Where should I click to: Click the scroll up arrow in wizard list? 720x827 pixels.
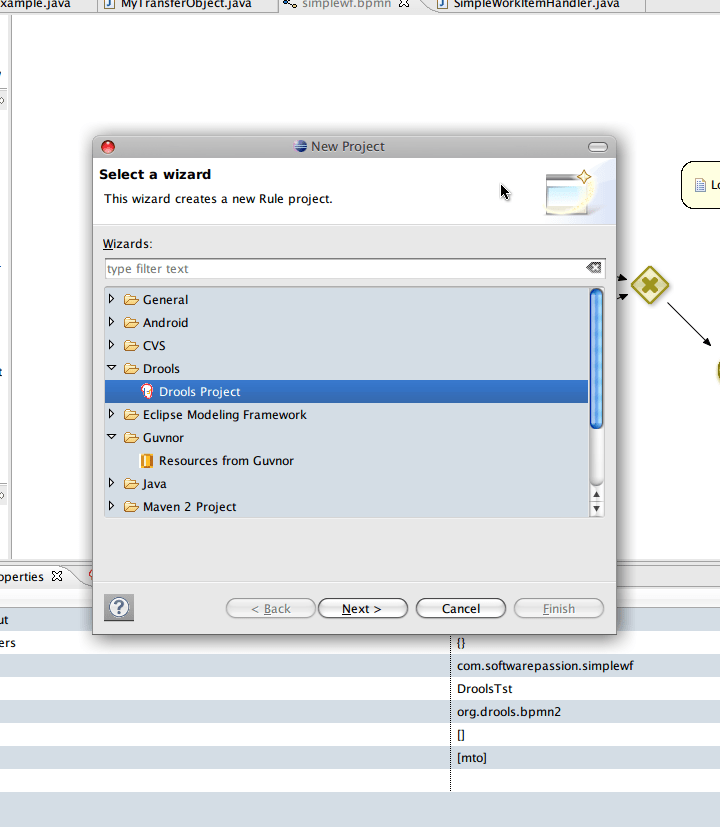coord(596,494)
